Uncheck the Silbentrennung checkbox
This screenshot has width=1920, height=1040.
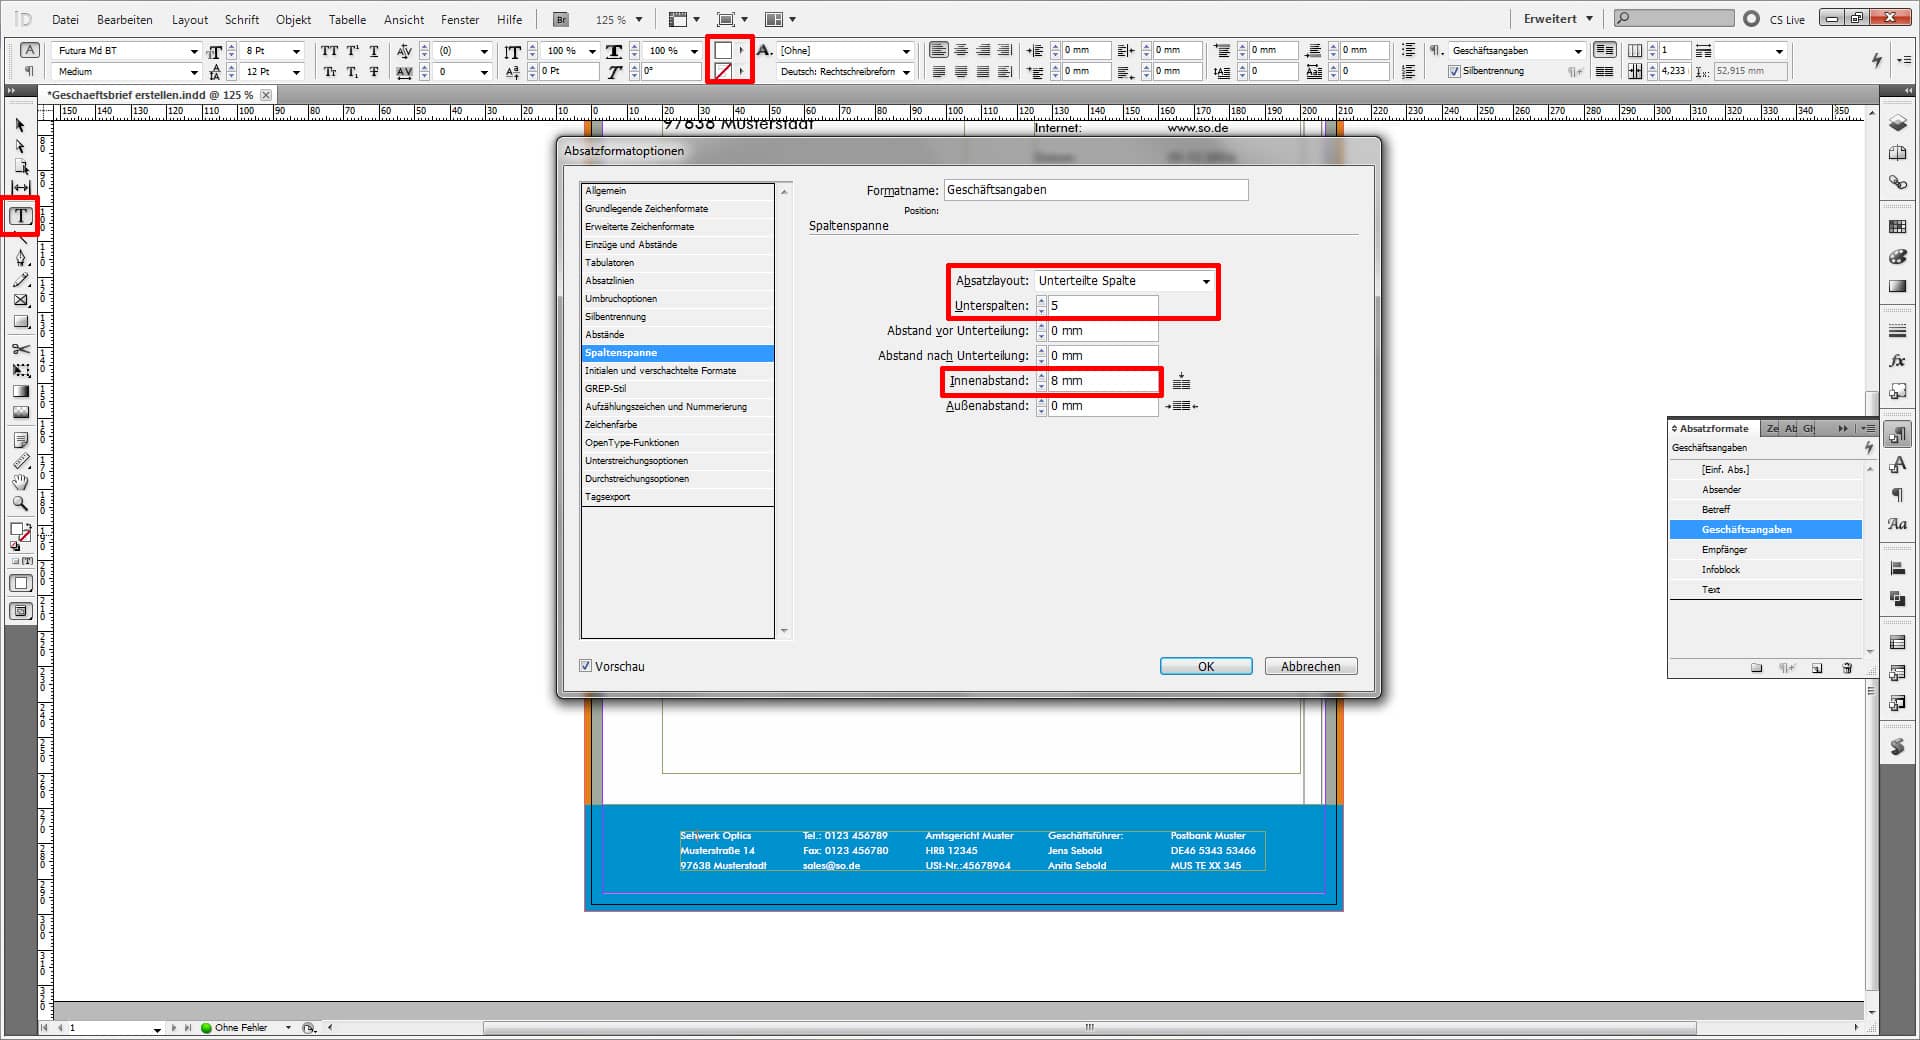[x=1454, y=72]
